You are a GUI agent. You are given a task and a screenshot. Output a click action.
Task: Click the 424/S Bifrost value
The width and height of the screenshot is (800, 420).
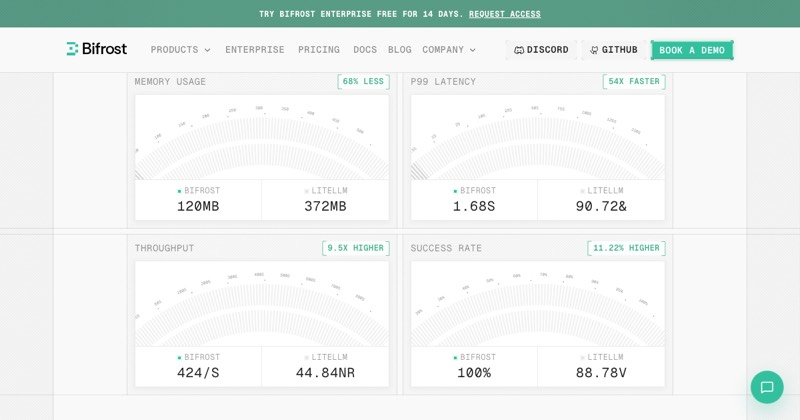(x=198, y=373)
